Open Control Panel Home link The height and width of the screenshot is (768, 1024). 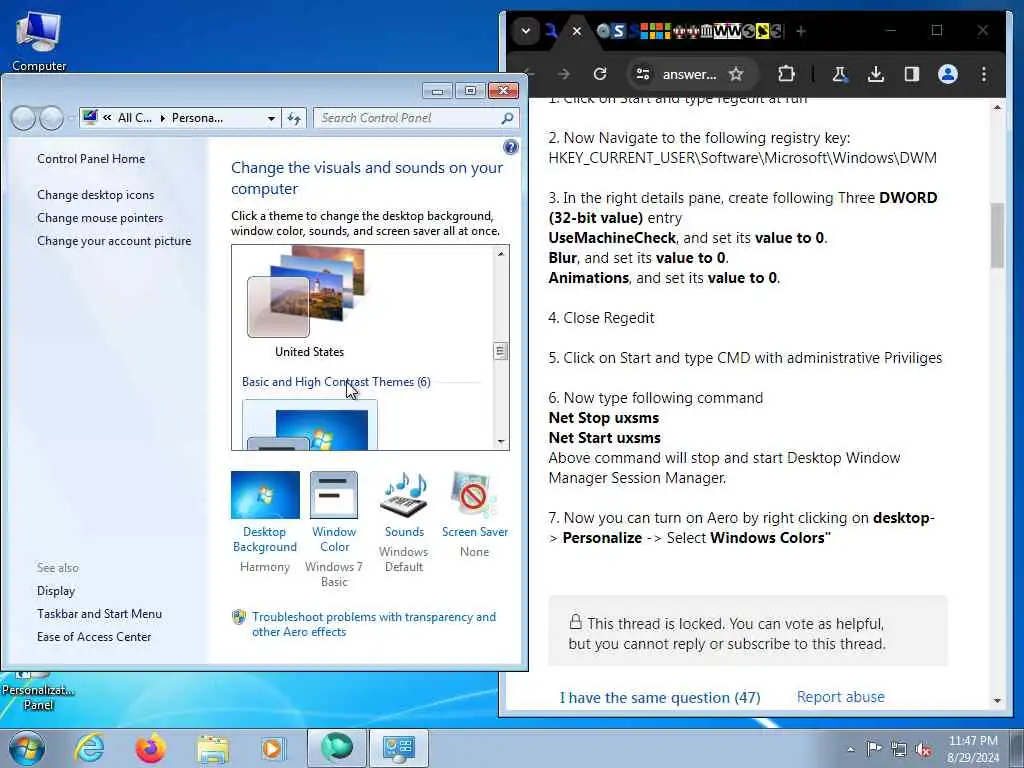(91, 159)
